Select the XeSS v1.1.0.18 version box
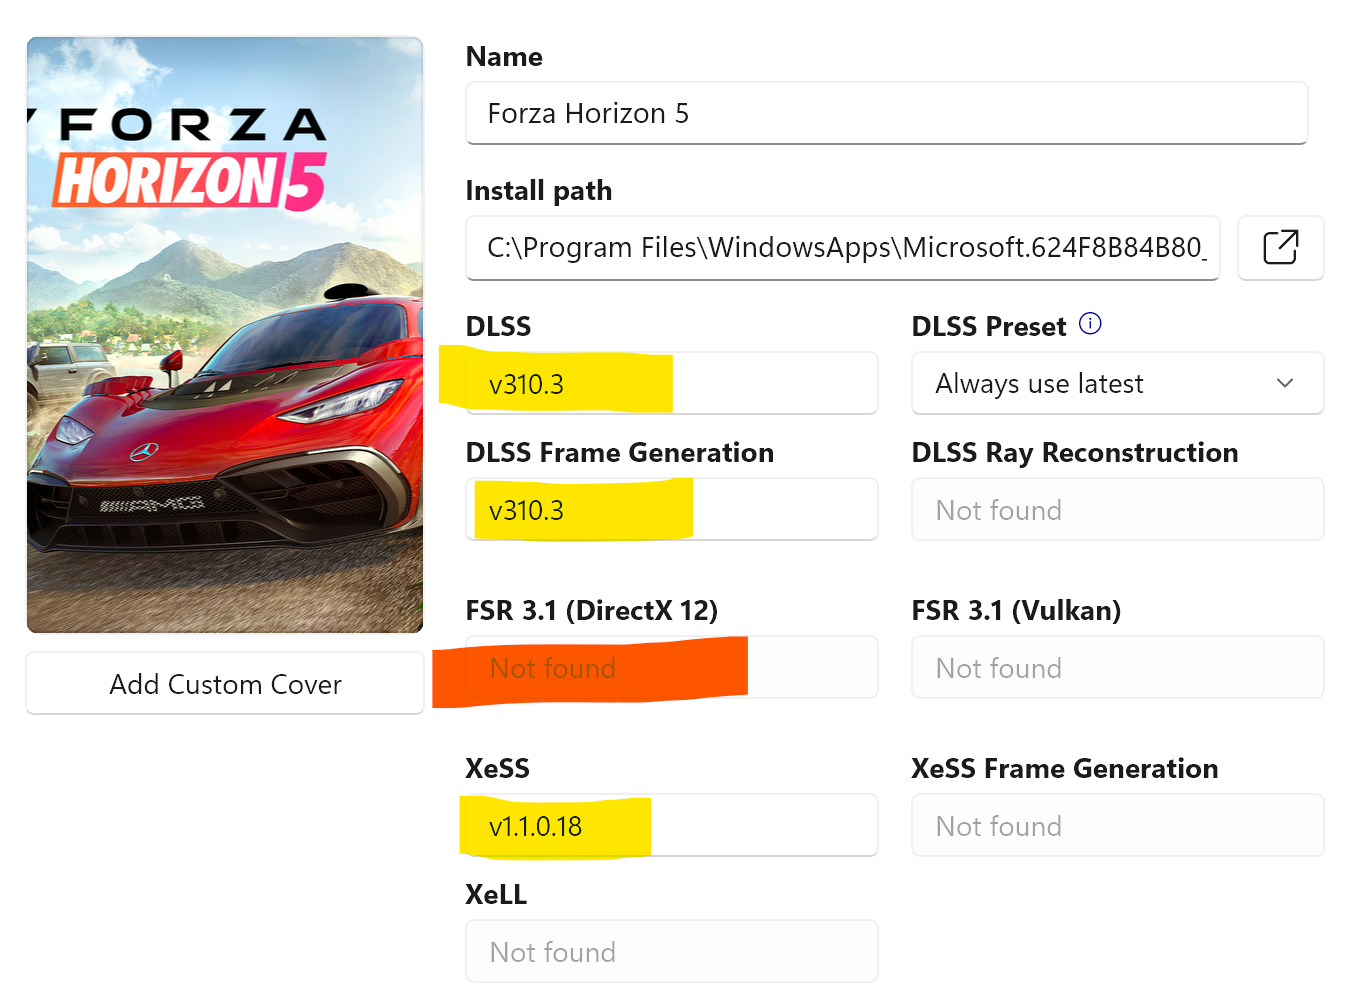This screenshot has width=1348, height=1008. pyautogui.click(x=671, y=825)
